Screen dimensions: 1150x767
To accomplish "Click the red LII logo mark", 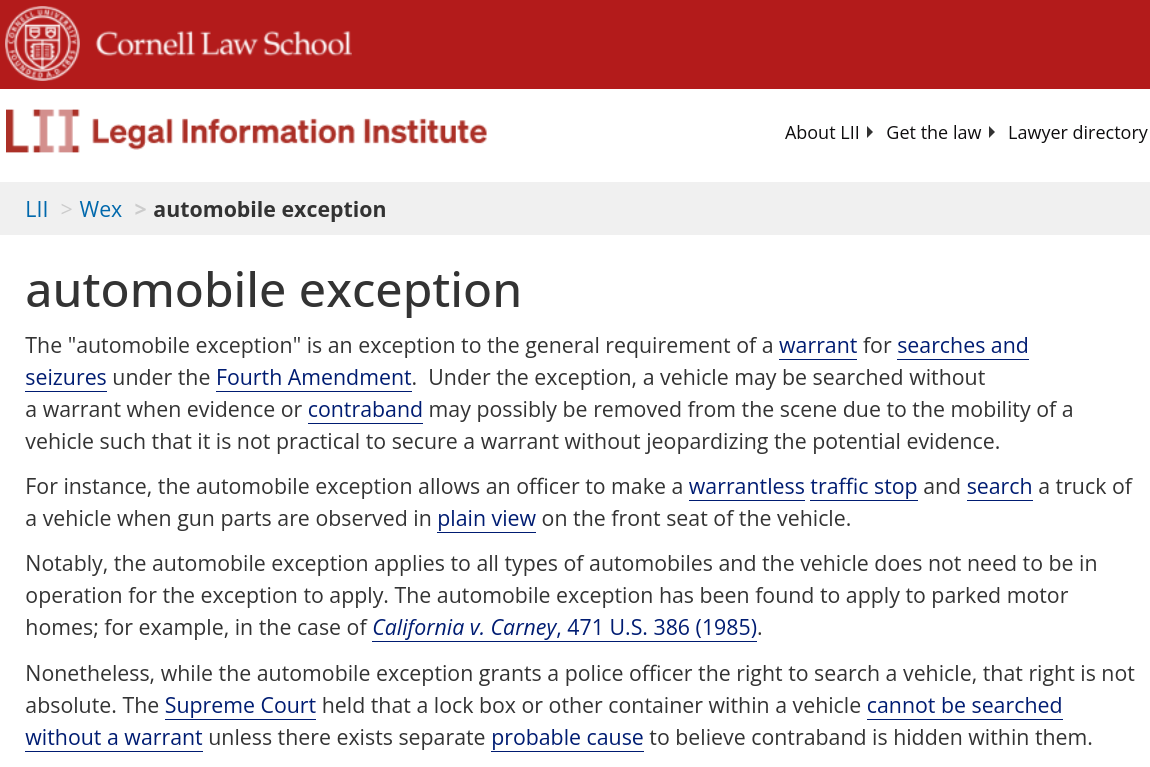I will (x=43, y=131).
